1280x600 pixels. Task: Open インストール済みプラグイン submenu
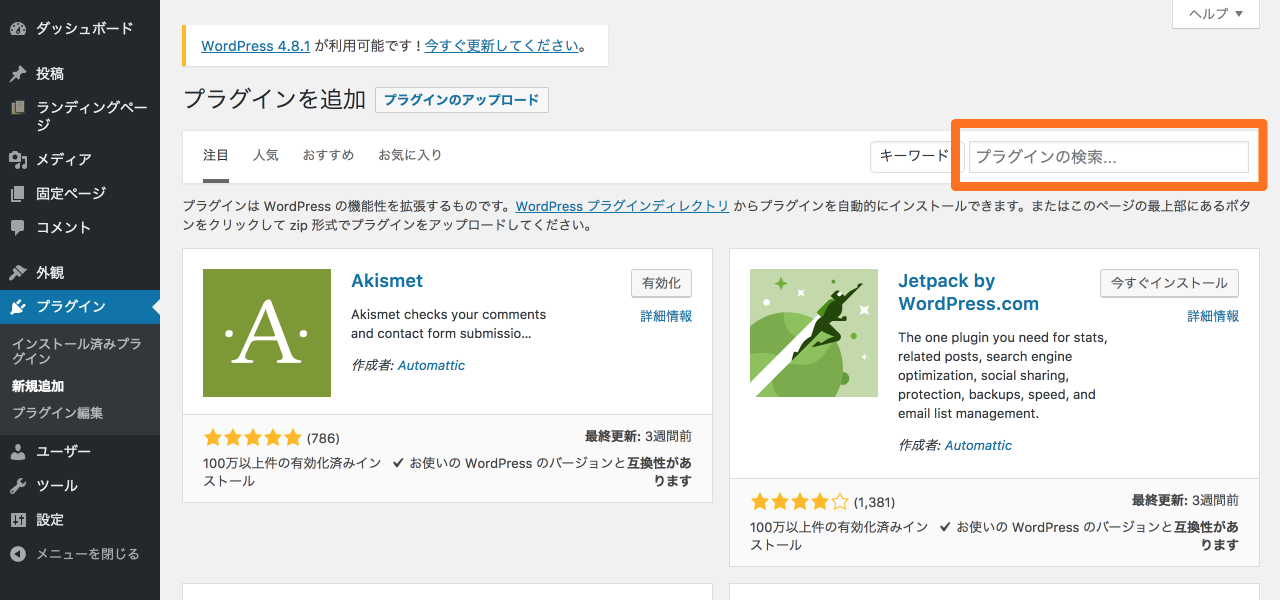(x=76, y=351)
